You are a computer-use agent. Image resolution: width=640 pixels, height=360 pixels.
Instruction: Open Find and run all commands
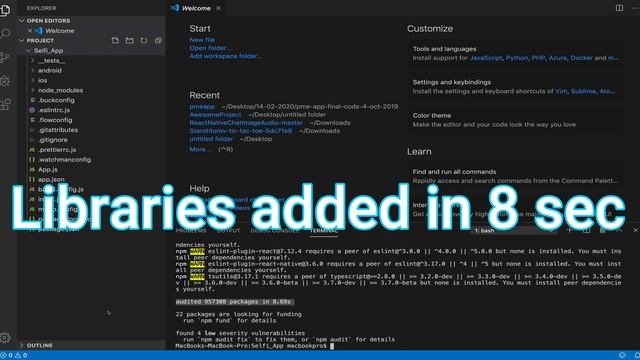click(x=515, y=176)
